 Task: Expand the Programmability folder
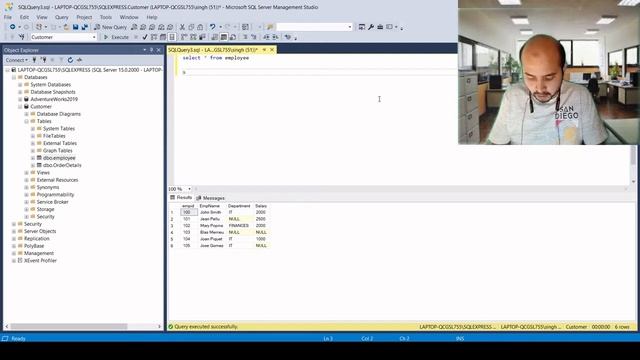tap(27, 195)
